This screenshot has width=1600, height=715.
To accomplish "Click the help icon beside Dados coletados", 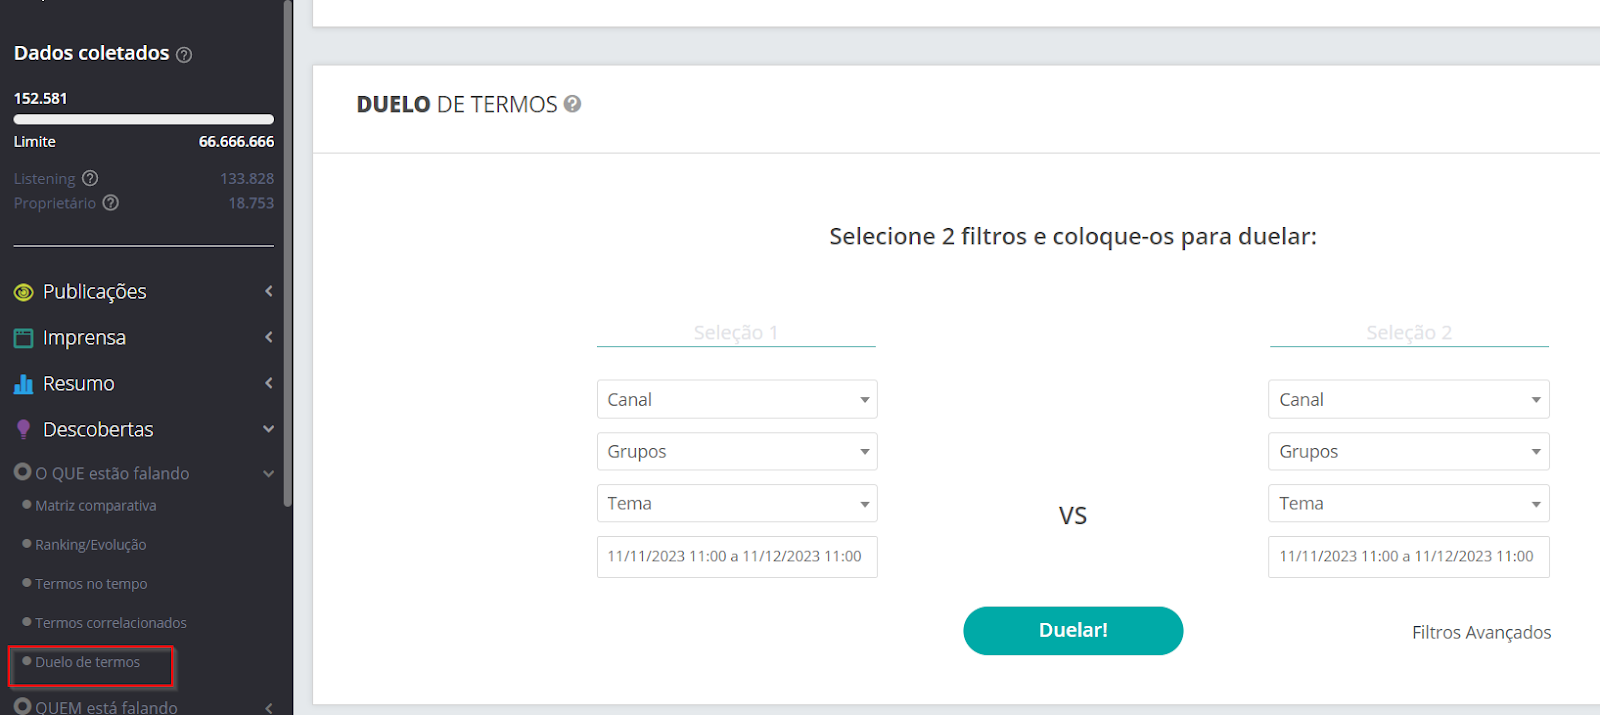I will tap(184, 55).
